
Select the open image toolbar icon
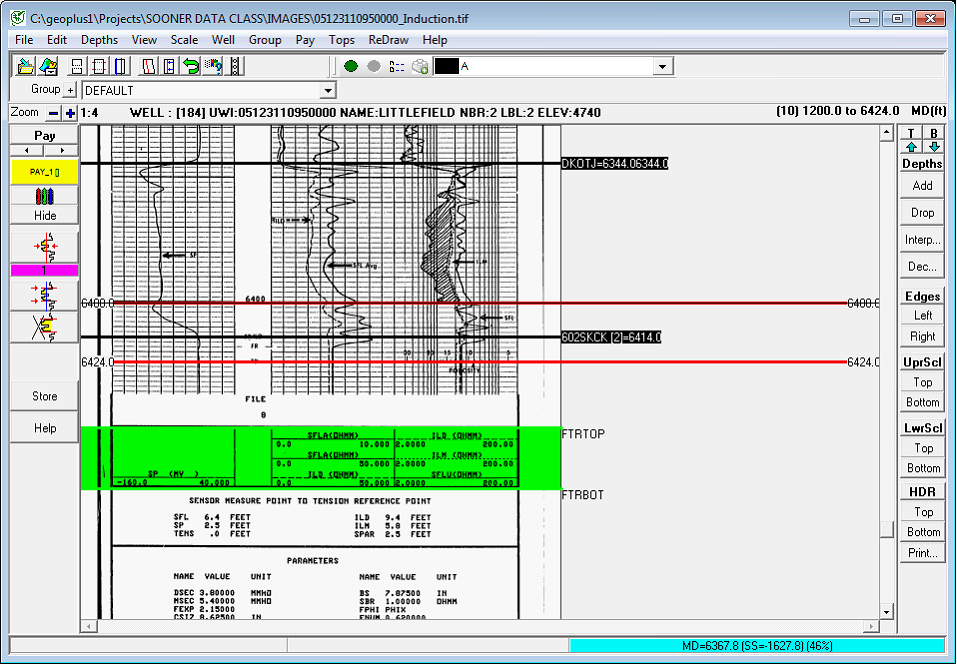point(24,66)
